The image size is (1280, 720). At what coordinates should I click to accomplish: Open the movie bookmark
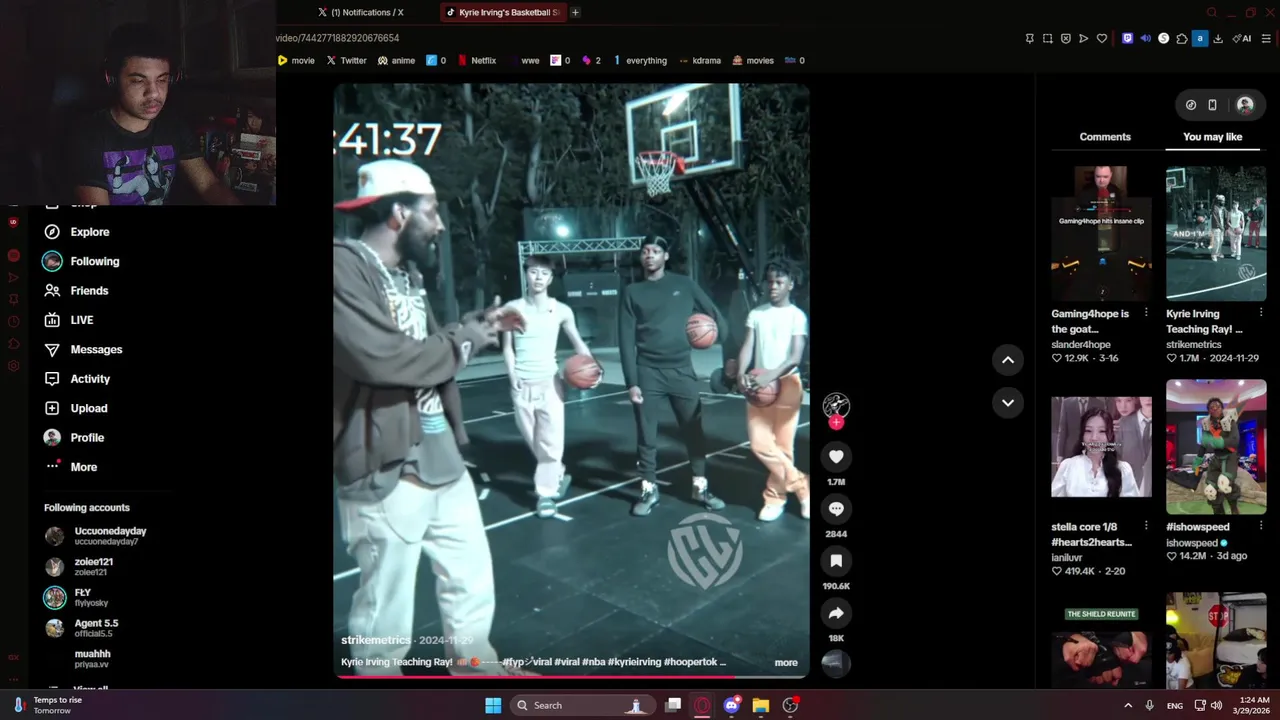(296, 60)
